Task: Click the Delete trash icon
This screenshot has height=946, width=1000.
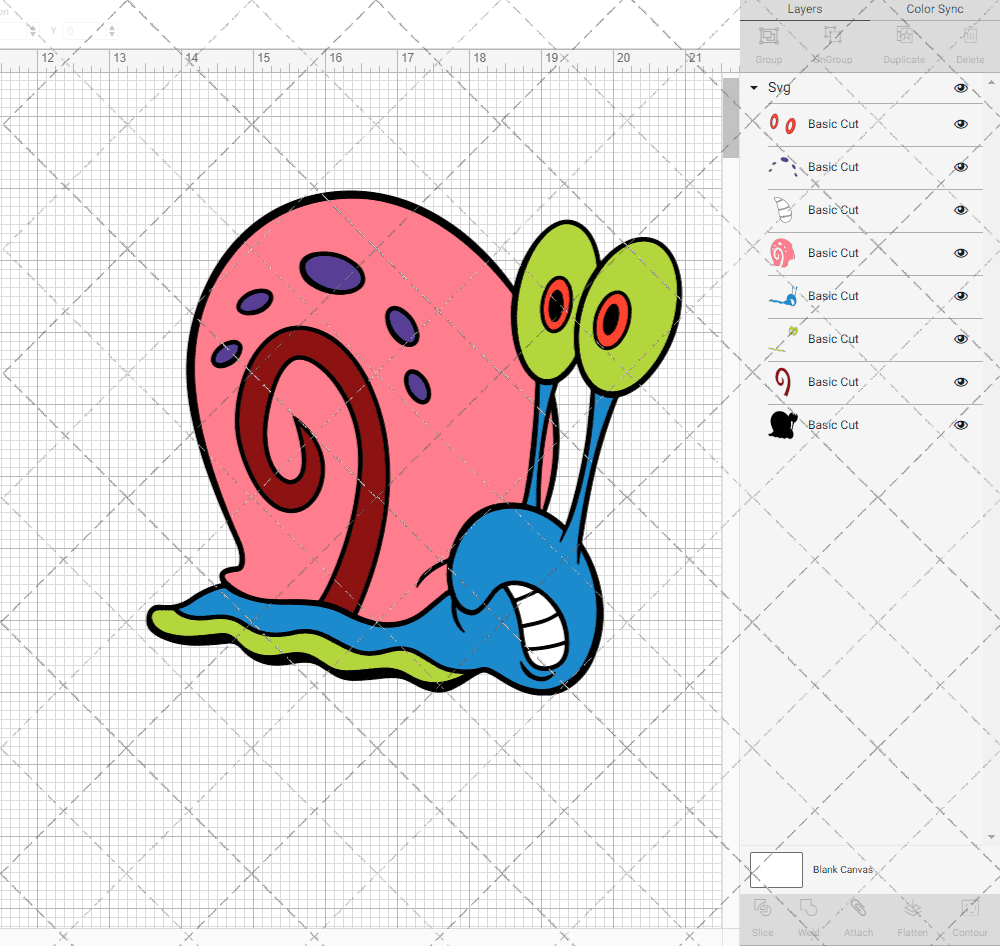Action: 969,36
